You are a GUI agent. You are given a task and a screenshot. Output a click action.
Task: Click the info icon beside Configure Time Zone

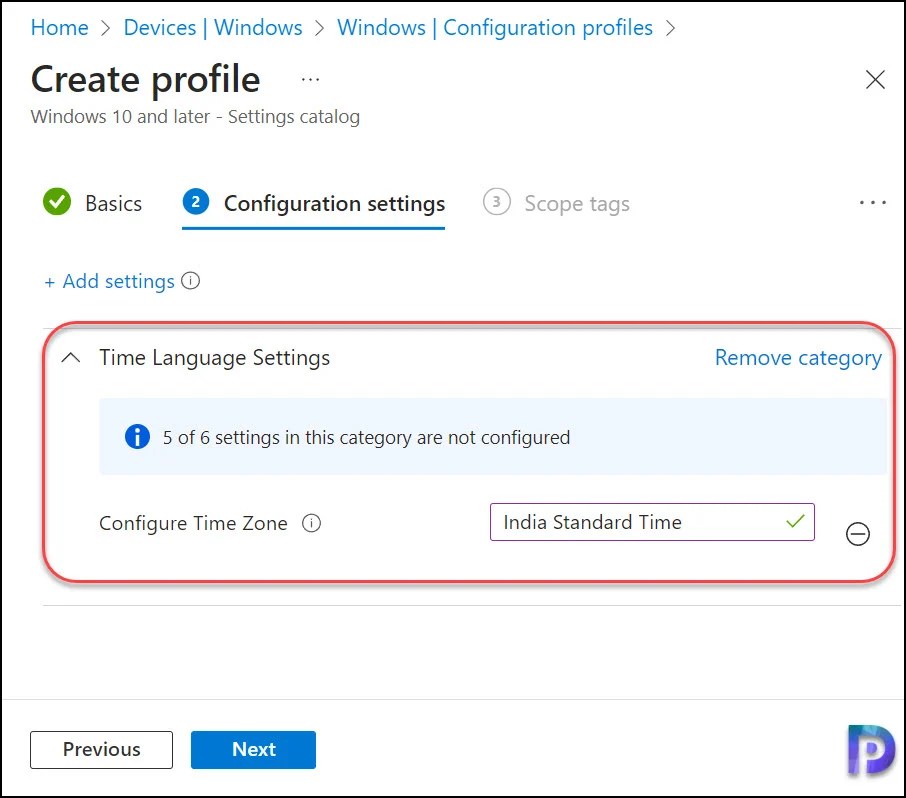[x=311, y=523]
